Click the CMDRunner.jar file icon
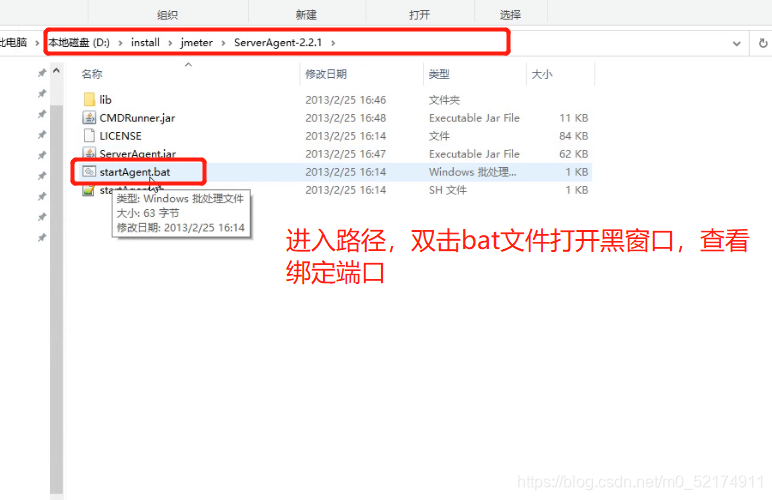The height and width of the screenshot is (500, 772). click(x=89, y=118)
